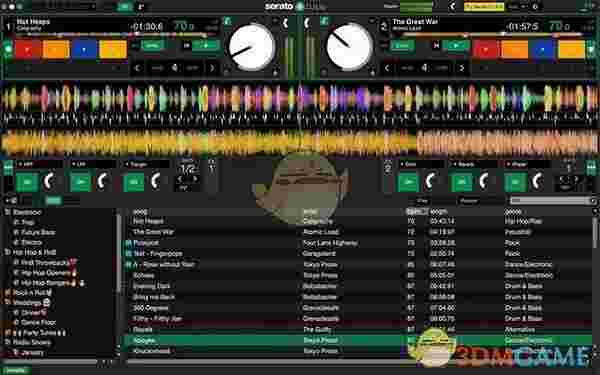The image size is (600, 375).
Task: Sort library by song column
Action: click(140, 212)
